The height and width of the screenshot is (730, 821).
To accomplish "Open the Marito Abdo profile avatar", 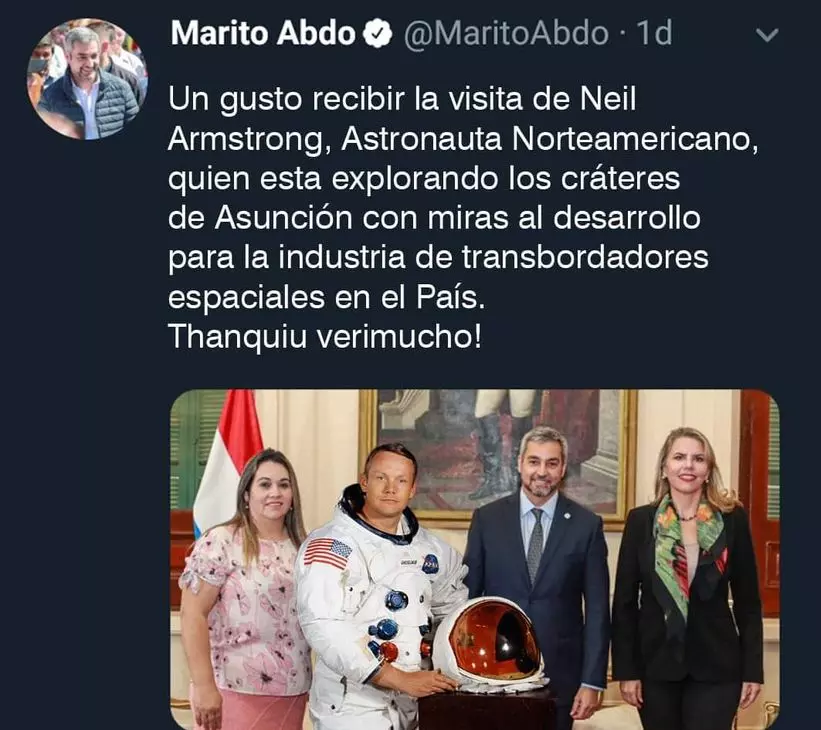I will tap(87, 79).
